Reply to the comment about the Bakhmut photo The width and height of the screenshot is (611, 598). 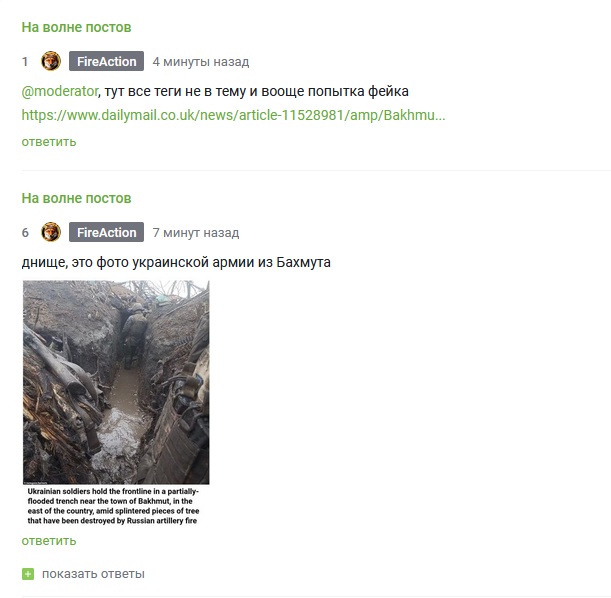tap(49, 541)
